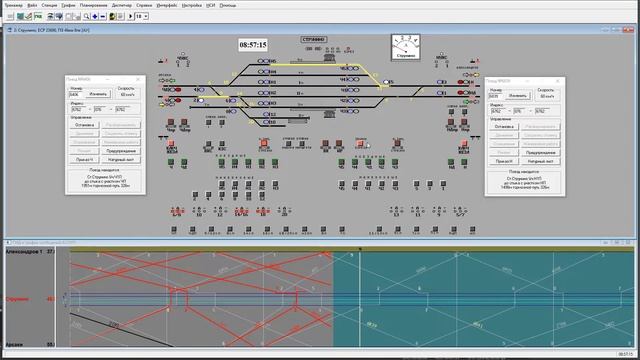
Task: Click Изменить in the left train dialog
Action: (x=98, y=94)
